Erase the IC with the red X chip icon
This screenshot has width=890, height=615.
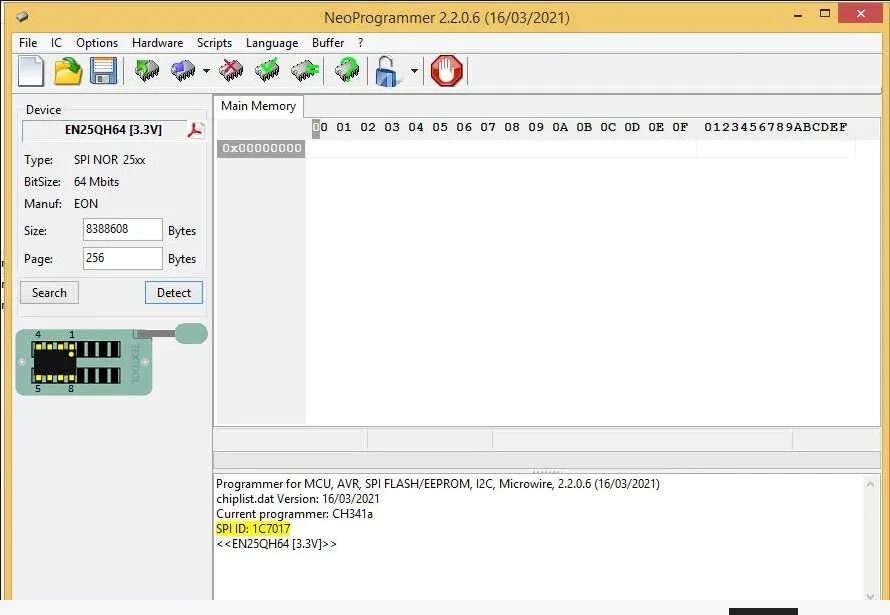(231, 71)
